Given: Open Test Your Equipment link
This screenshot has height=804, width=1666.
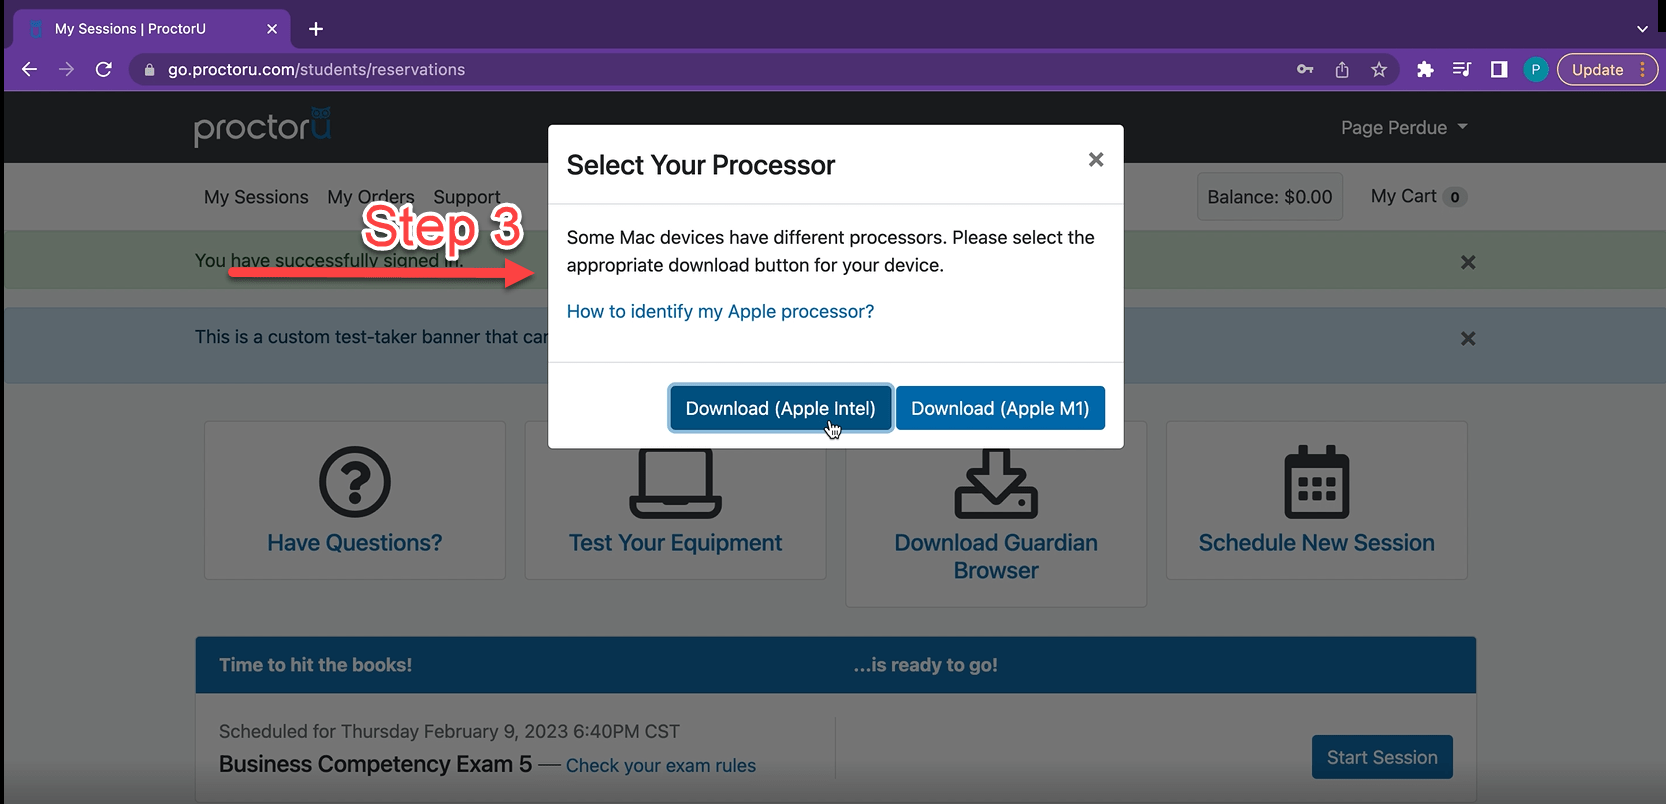Looking at the screenshot, I should point(676,543).
